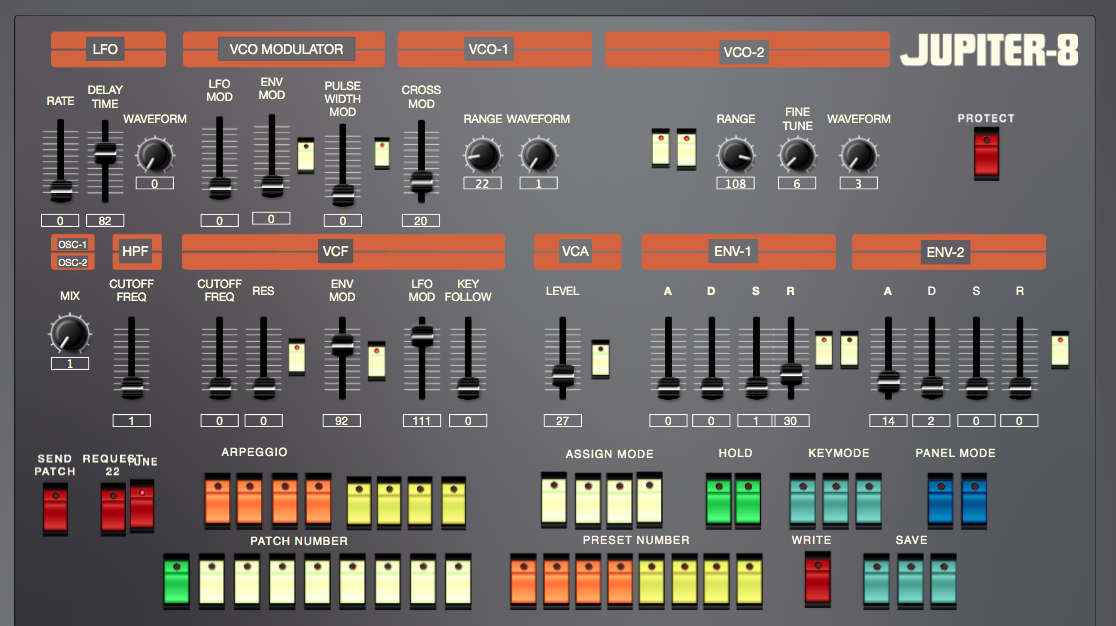Toggle the switch beside PULSE WIDTH MOD
Image resolution: width=1116 pixels, height=626 pixels.
pyautogui.click(x=382, y=152)
